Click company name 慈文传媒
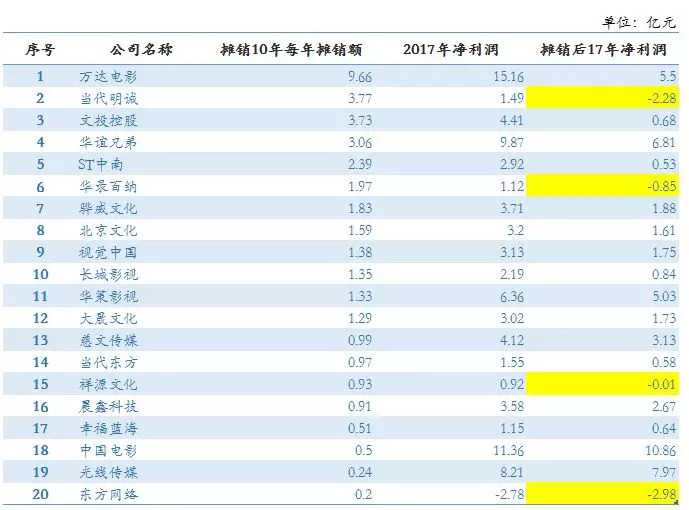The image size is (689, 510). (x=109, y=340)
